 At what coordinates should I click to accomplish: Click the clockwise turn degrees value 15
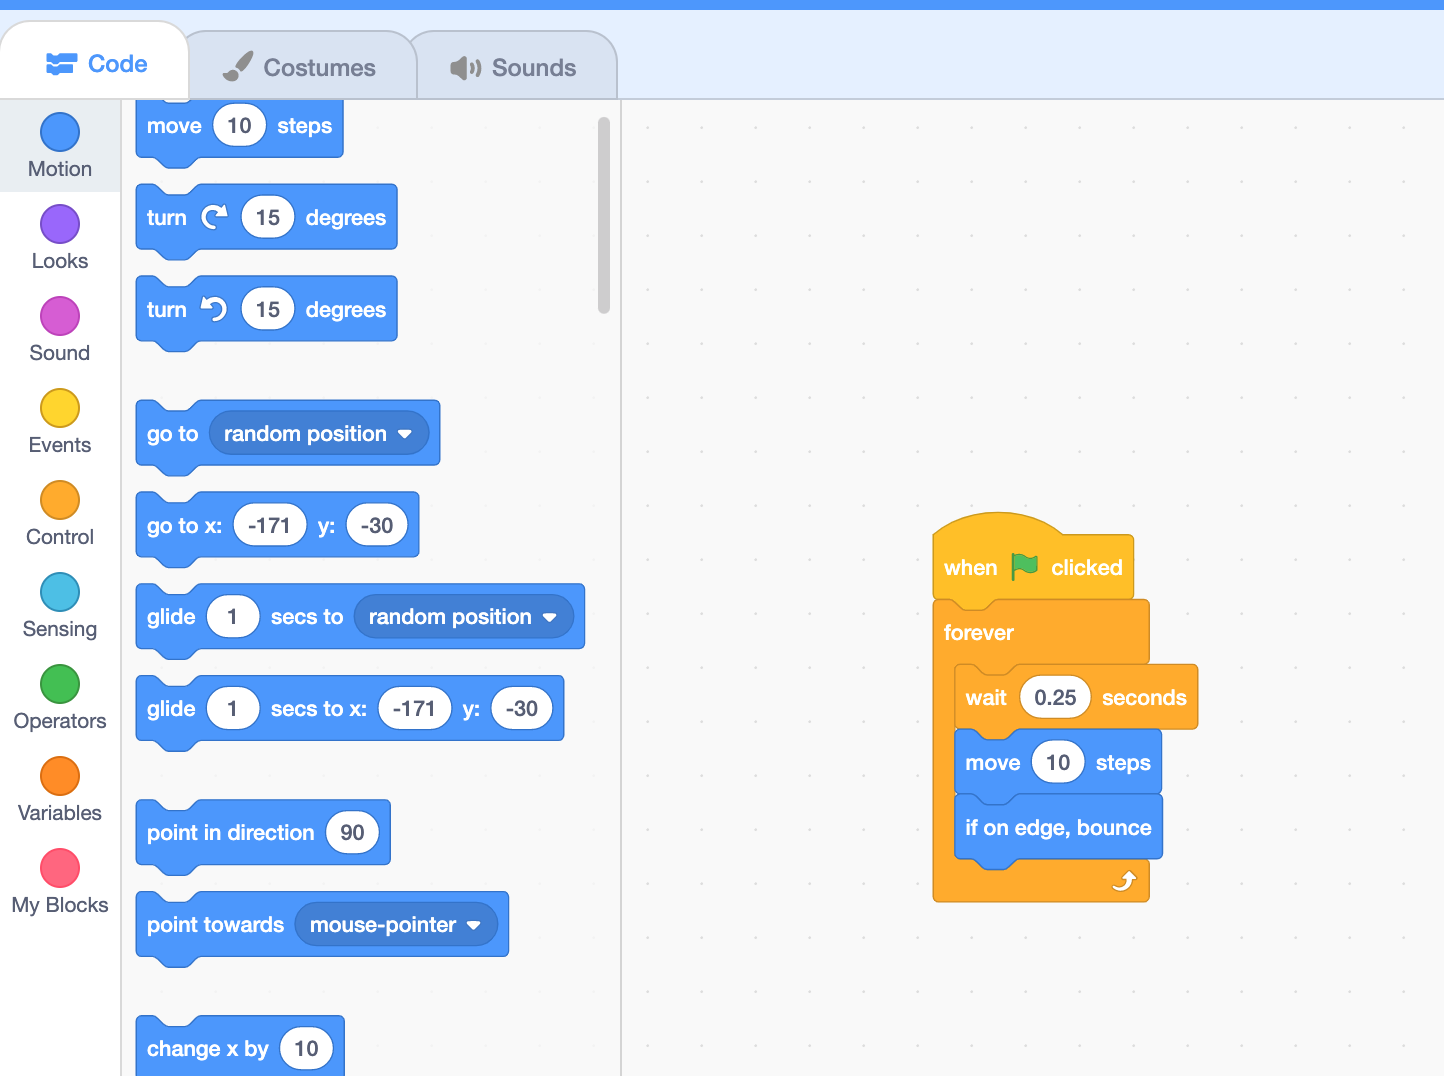(267, 217)
